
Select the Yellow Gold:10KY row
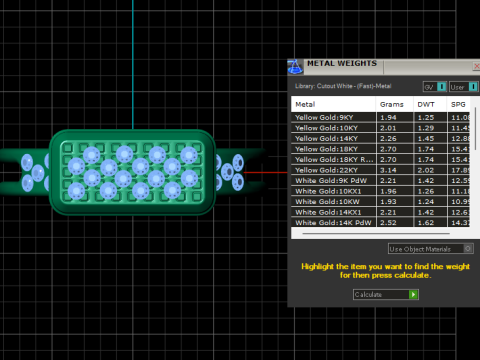coord(381,128)
